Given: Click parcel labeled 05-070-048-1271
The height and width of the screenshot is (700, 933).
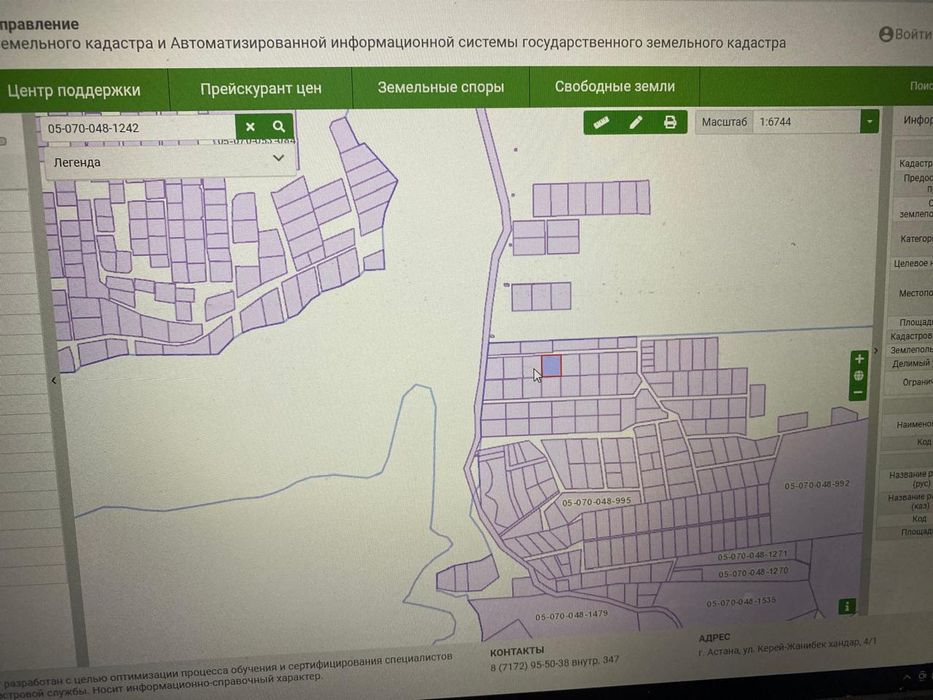Looking at the screenshot, I should tap(752, 555).
